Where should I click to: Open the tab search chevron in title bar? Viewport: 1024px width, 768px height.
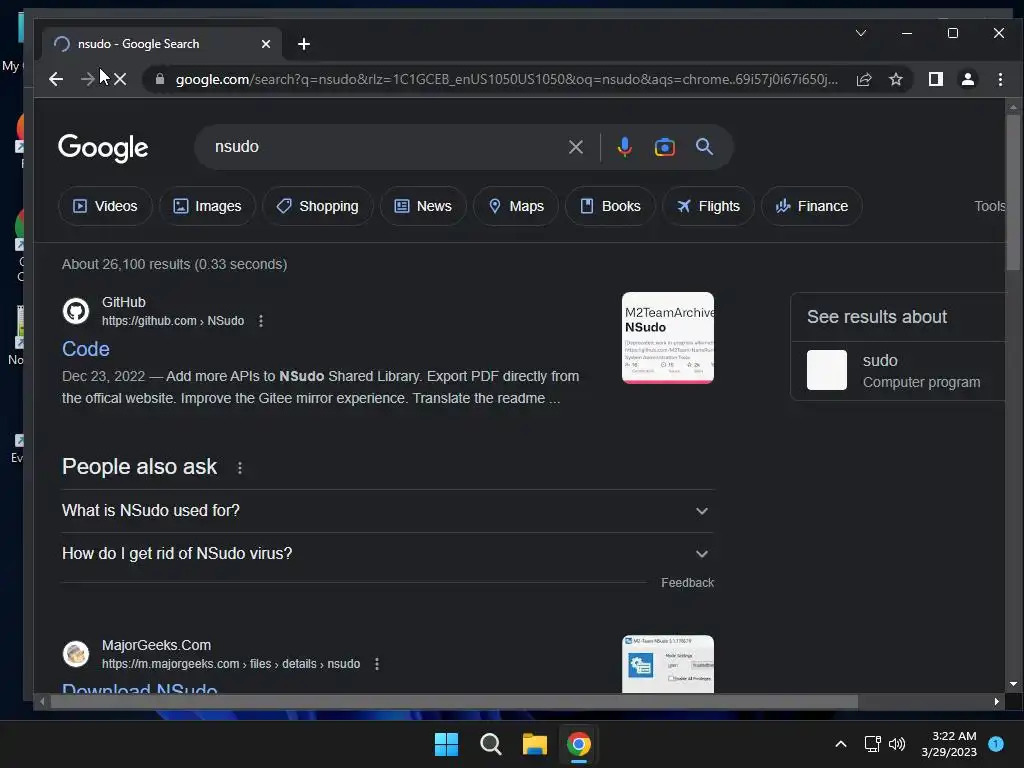[x=861, y=33]
